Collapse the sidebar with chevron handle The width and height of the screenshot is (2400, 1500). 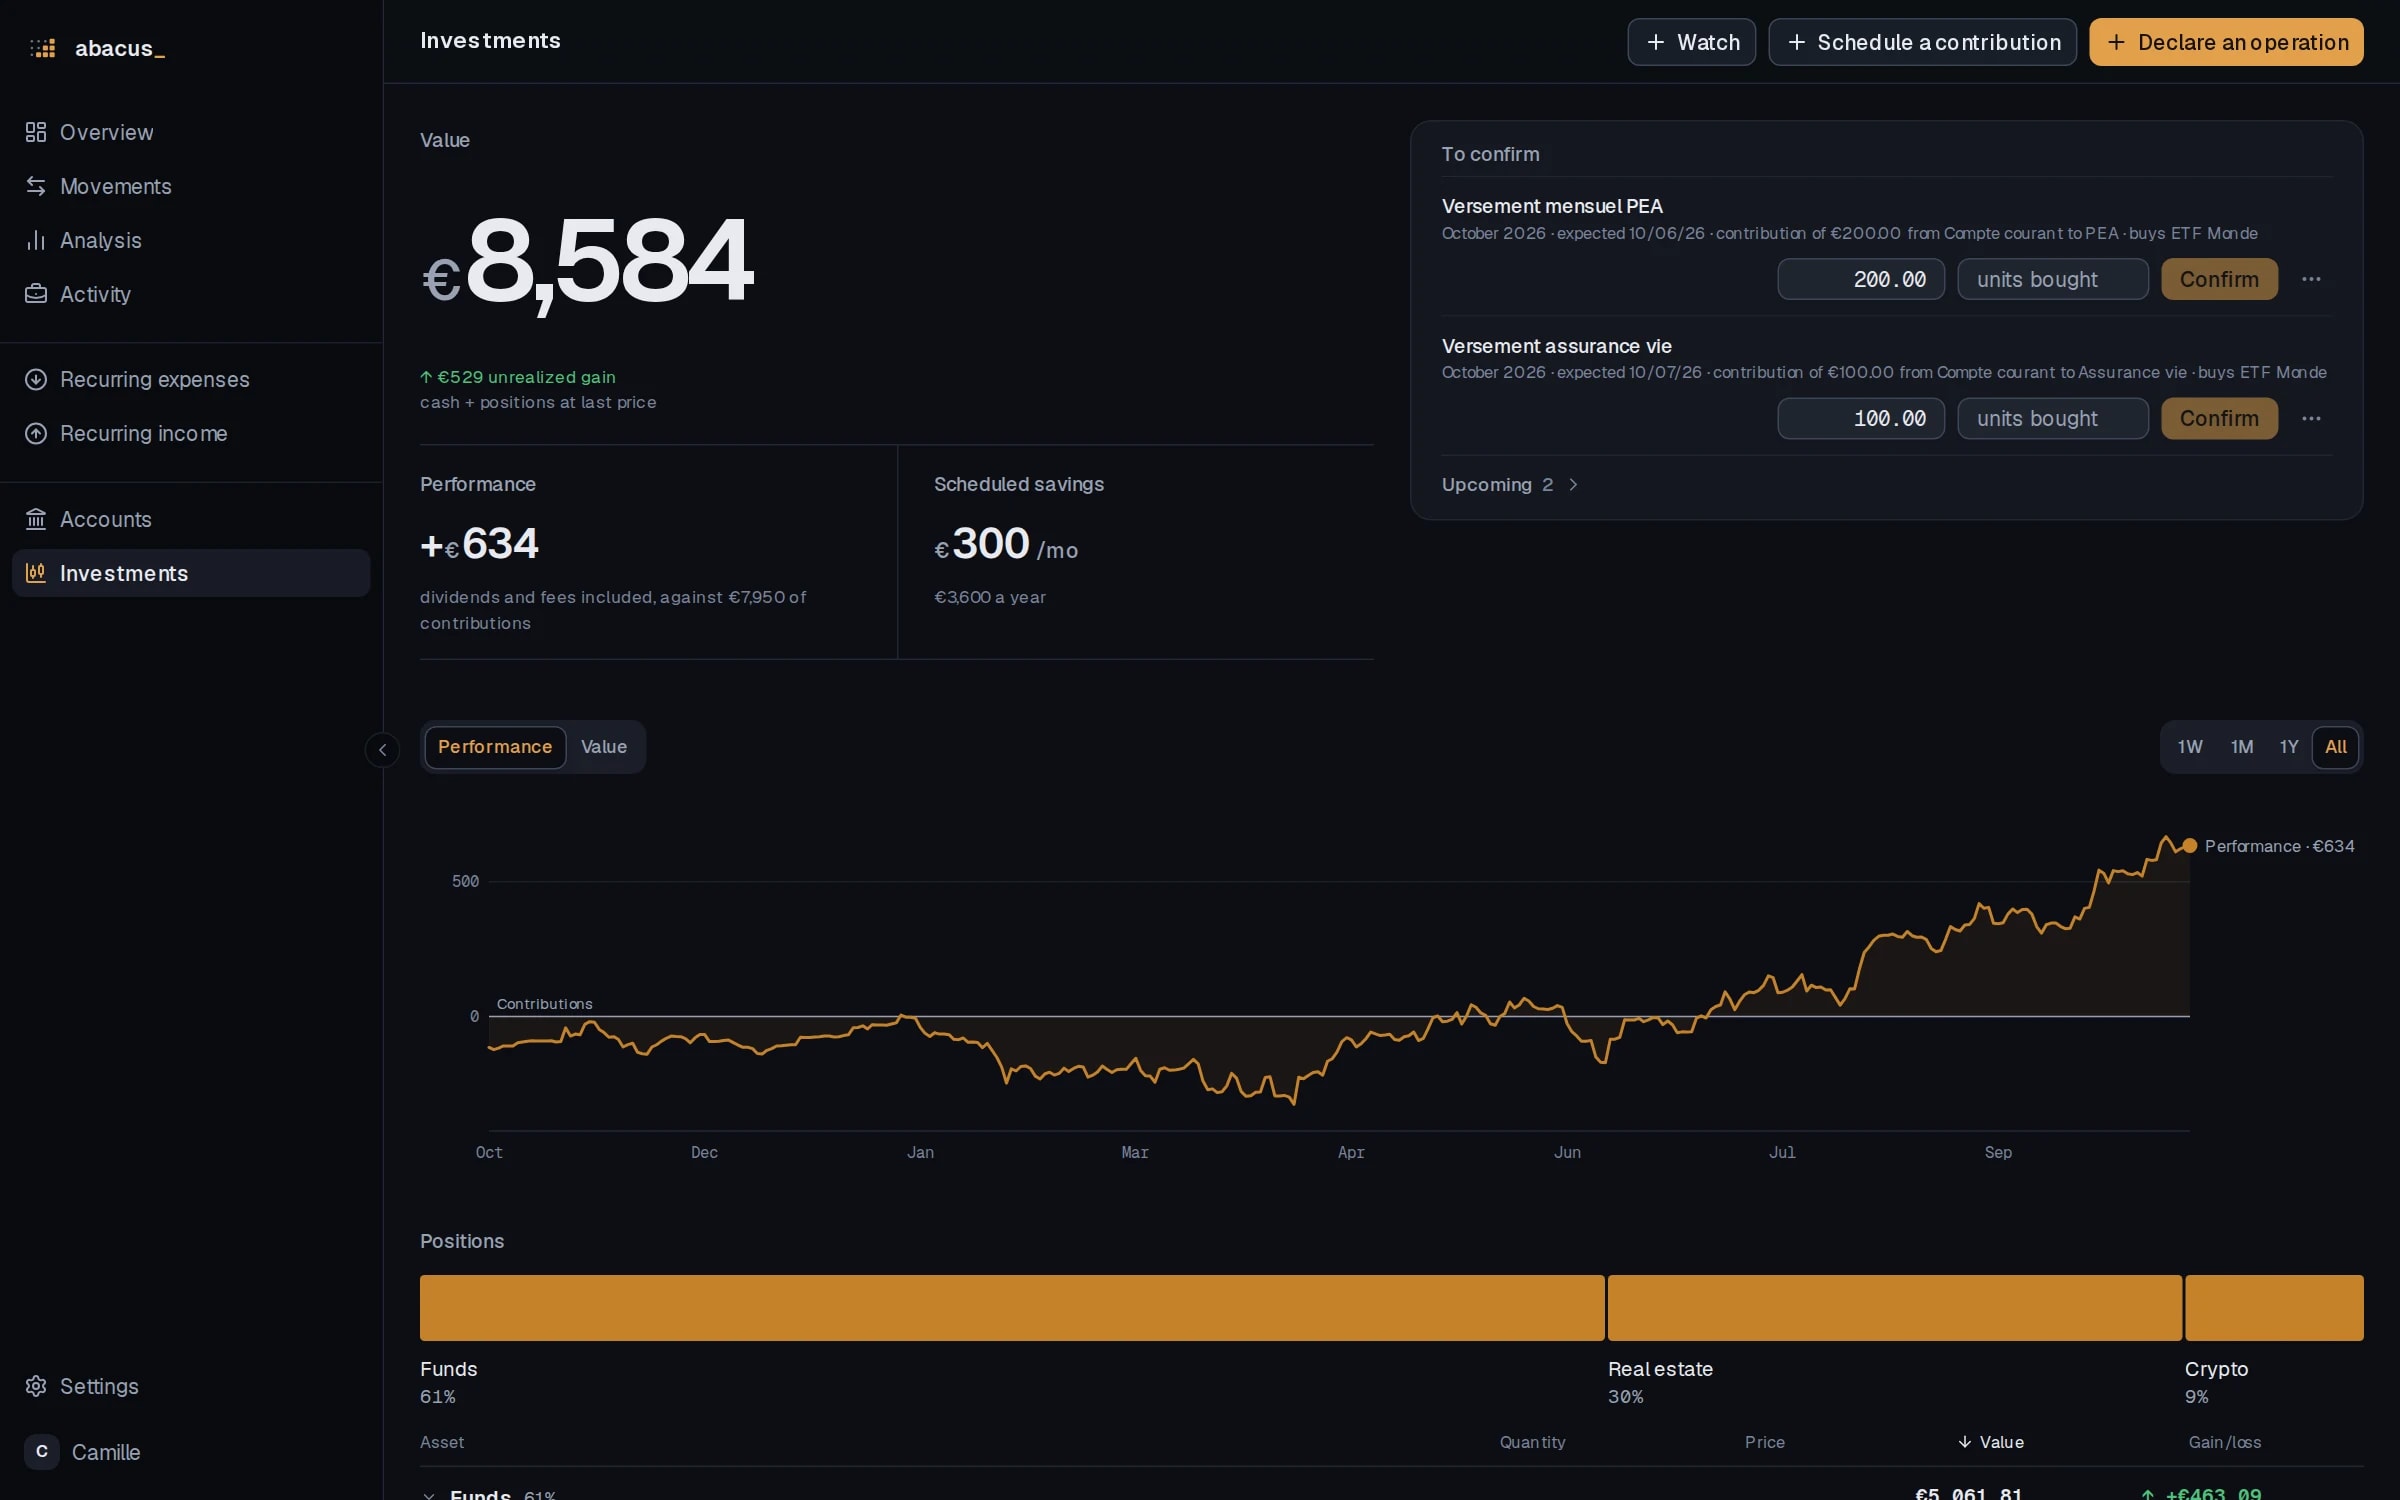(x=382, y=750)
